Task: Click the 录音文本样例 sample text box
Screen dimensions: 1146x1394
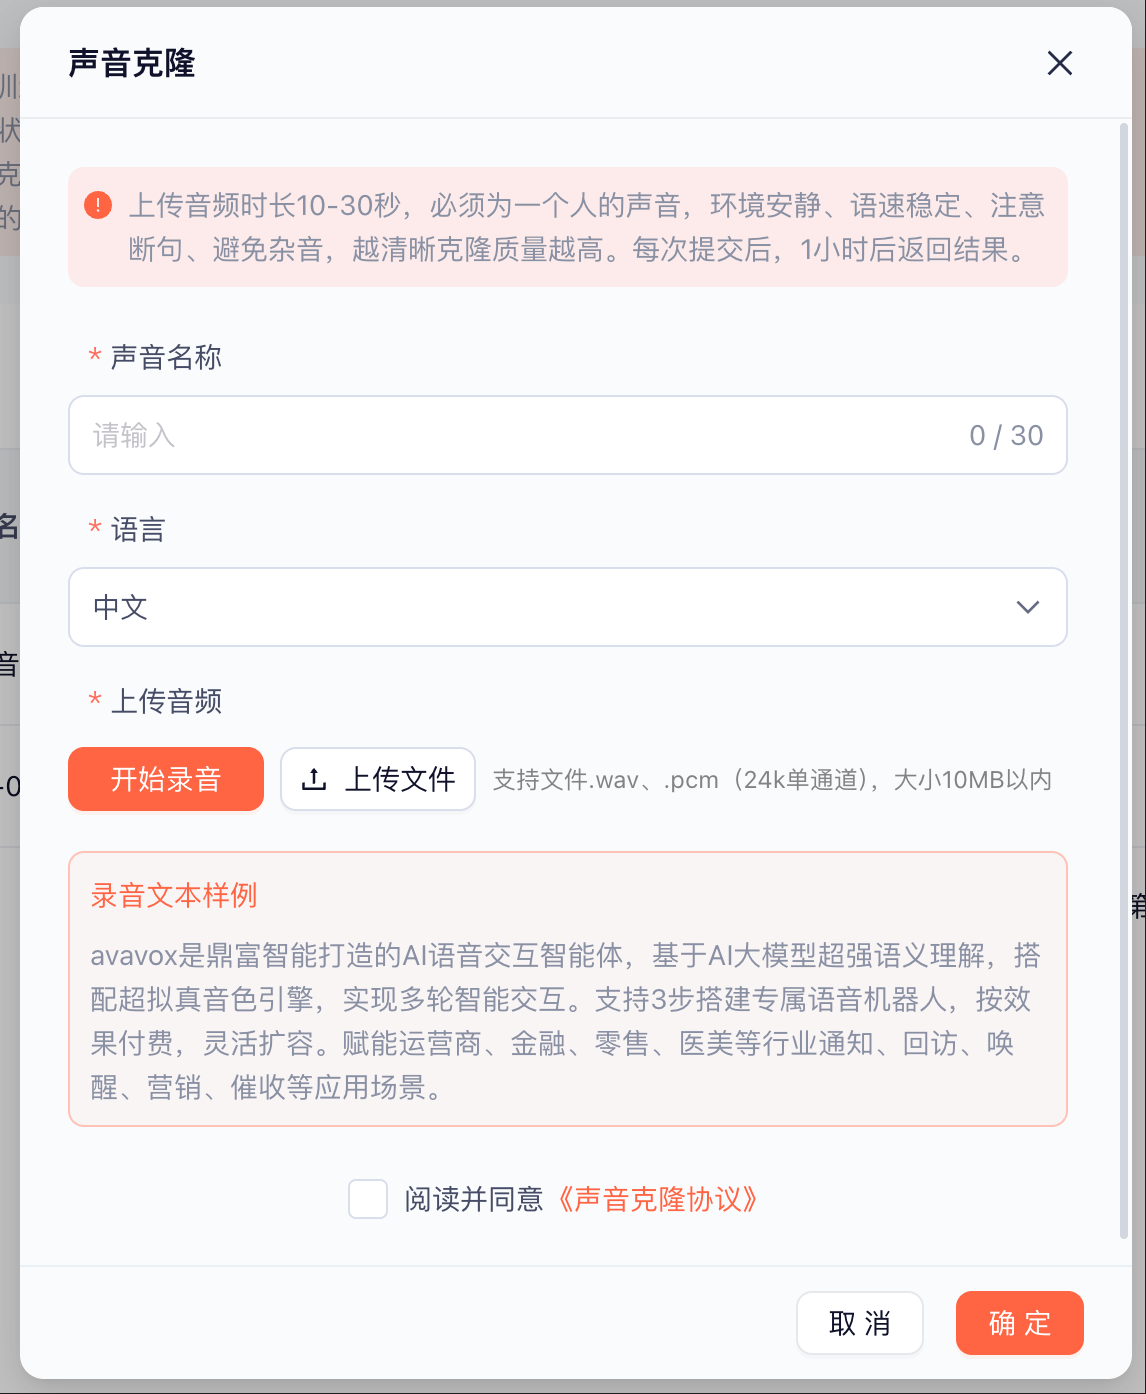Action: click(568, 989)
